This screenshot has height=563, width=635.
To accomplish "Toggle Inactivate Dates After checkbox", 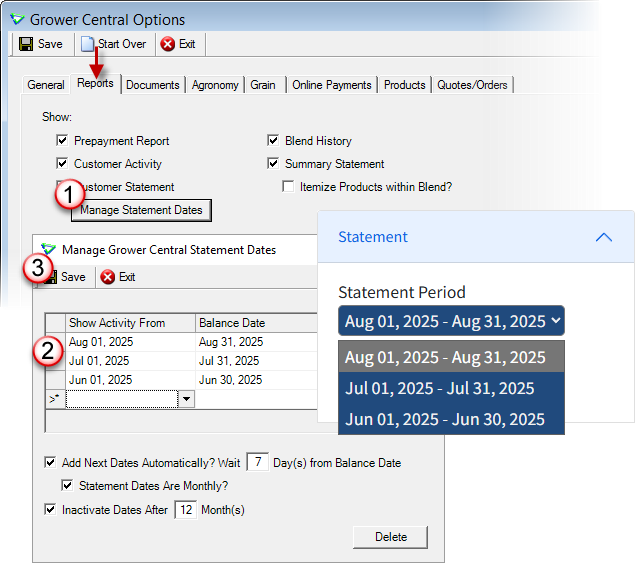I will [x=50, y=510].
